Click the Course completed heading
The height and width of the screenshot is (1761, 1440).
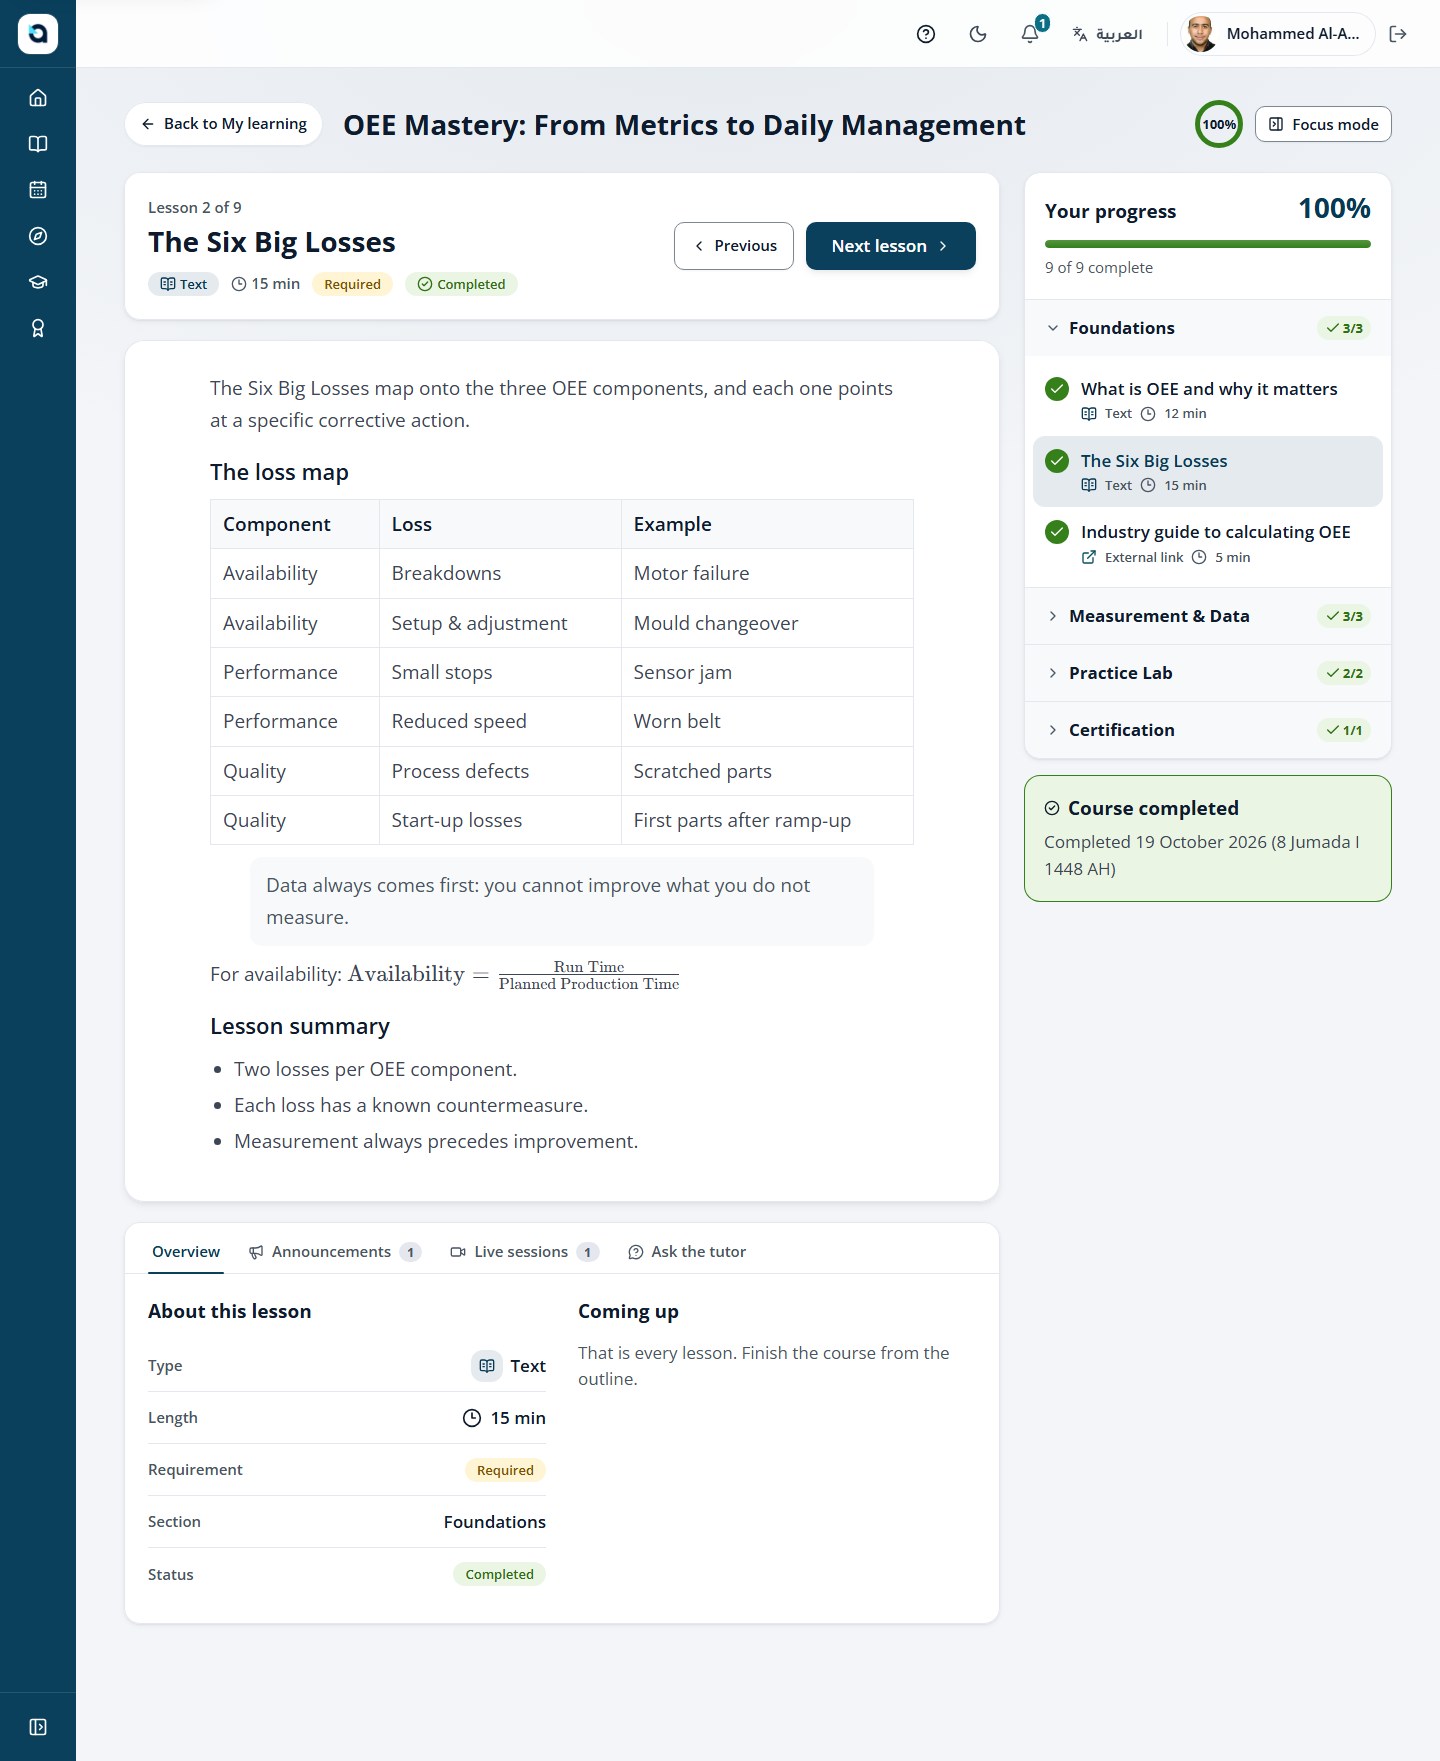(x=1153, y=808)
